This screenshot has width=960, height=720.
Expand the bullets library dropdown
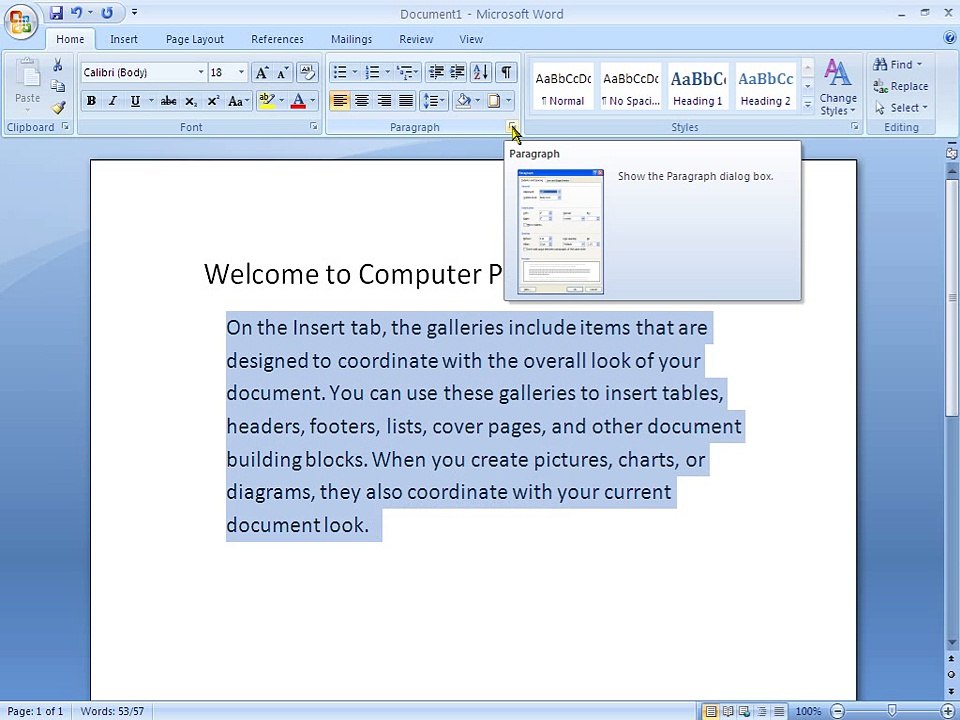pos(354,73)
